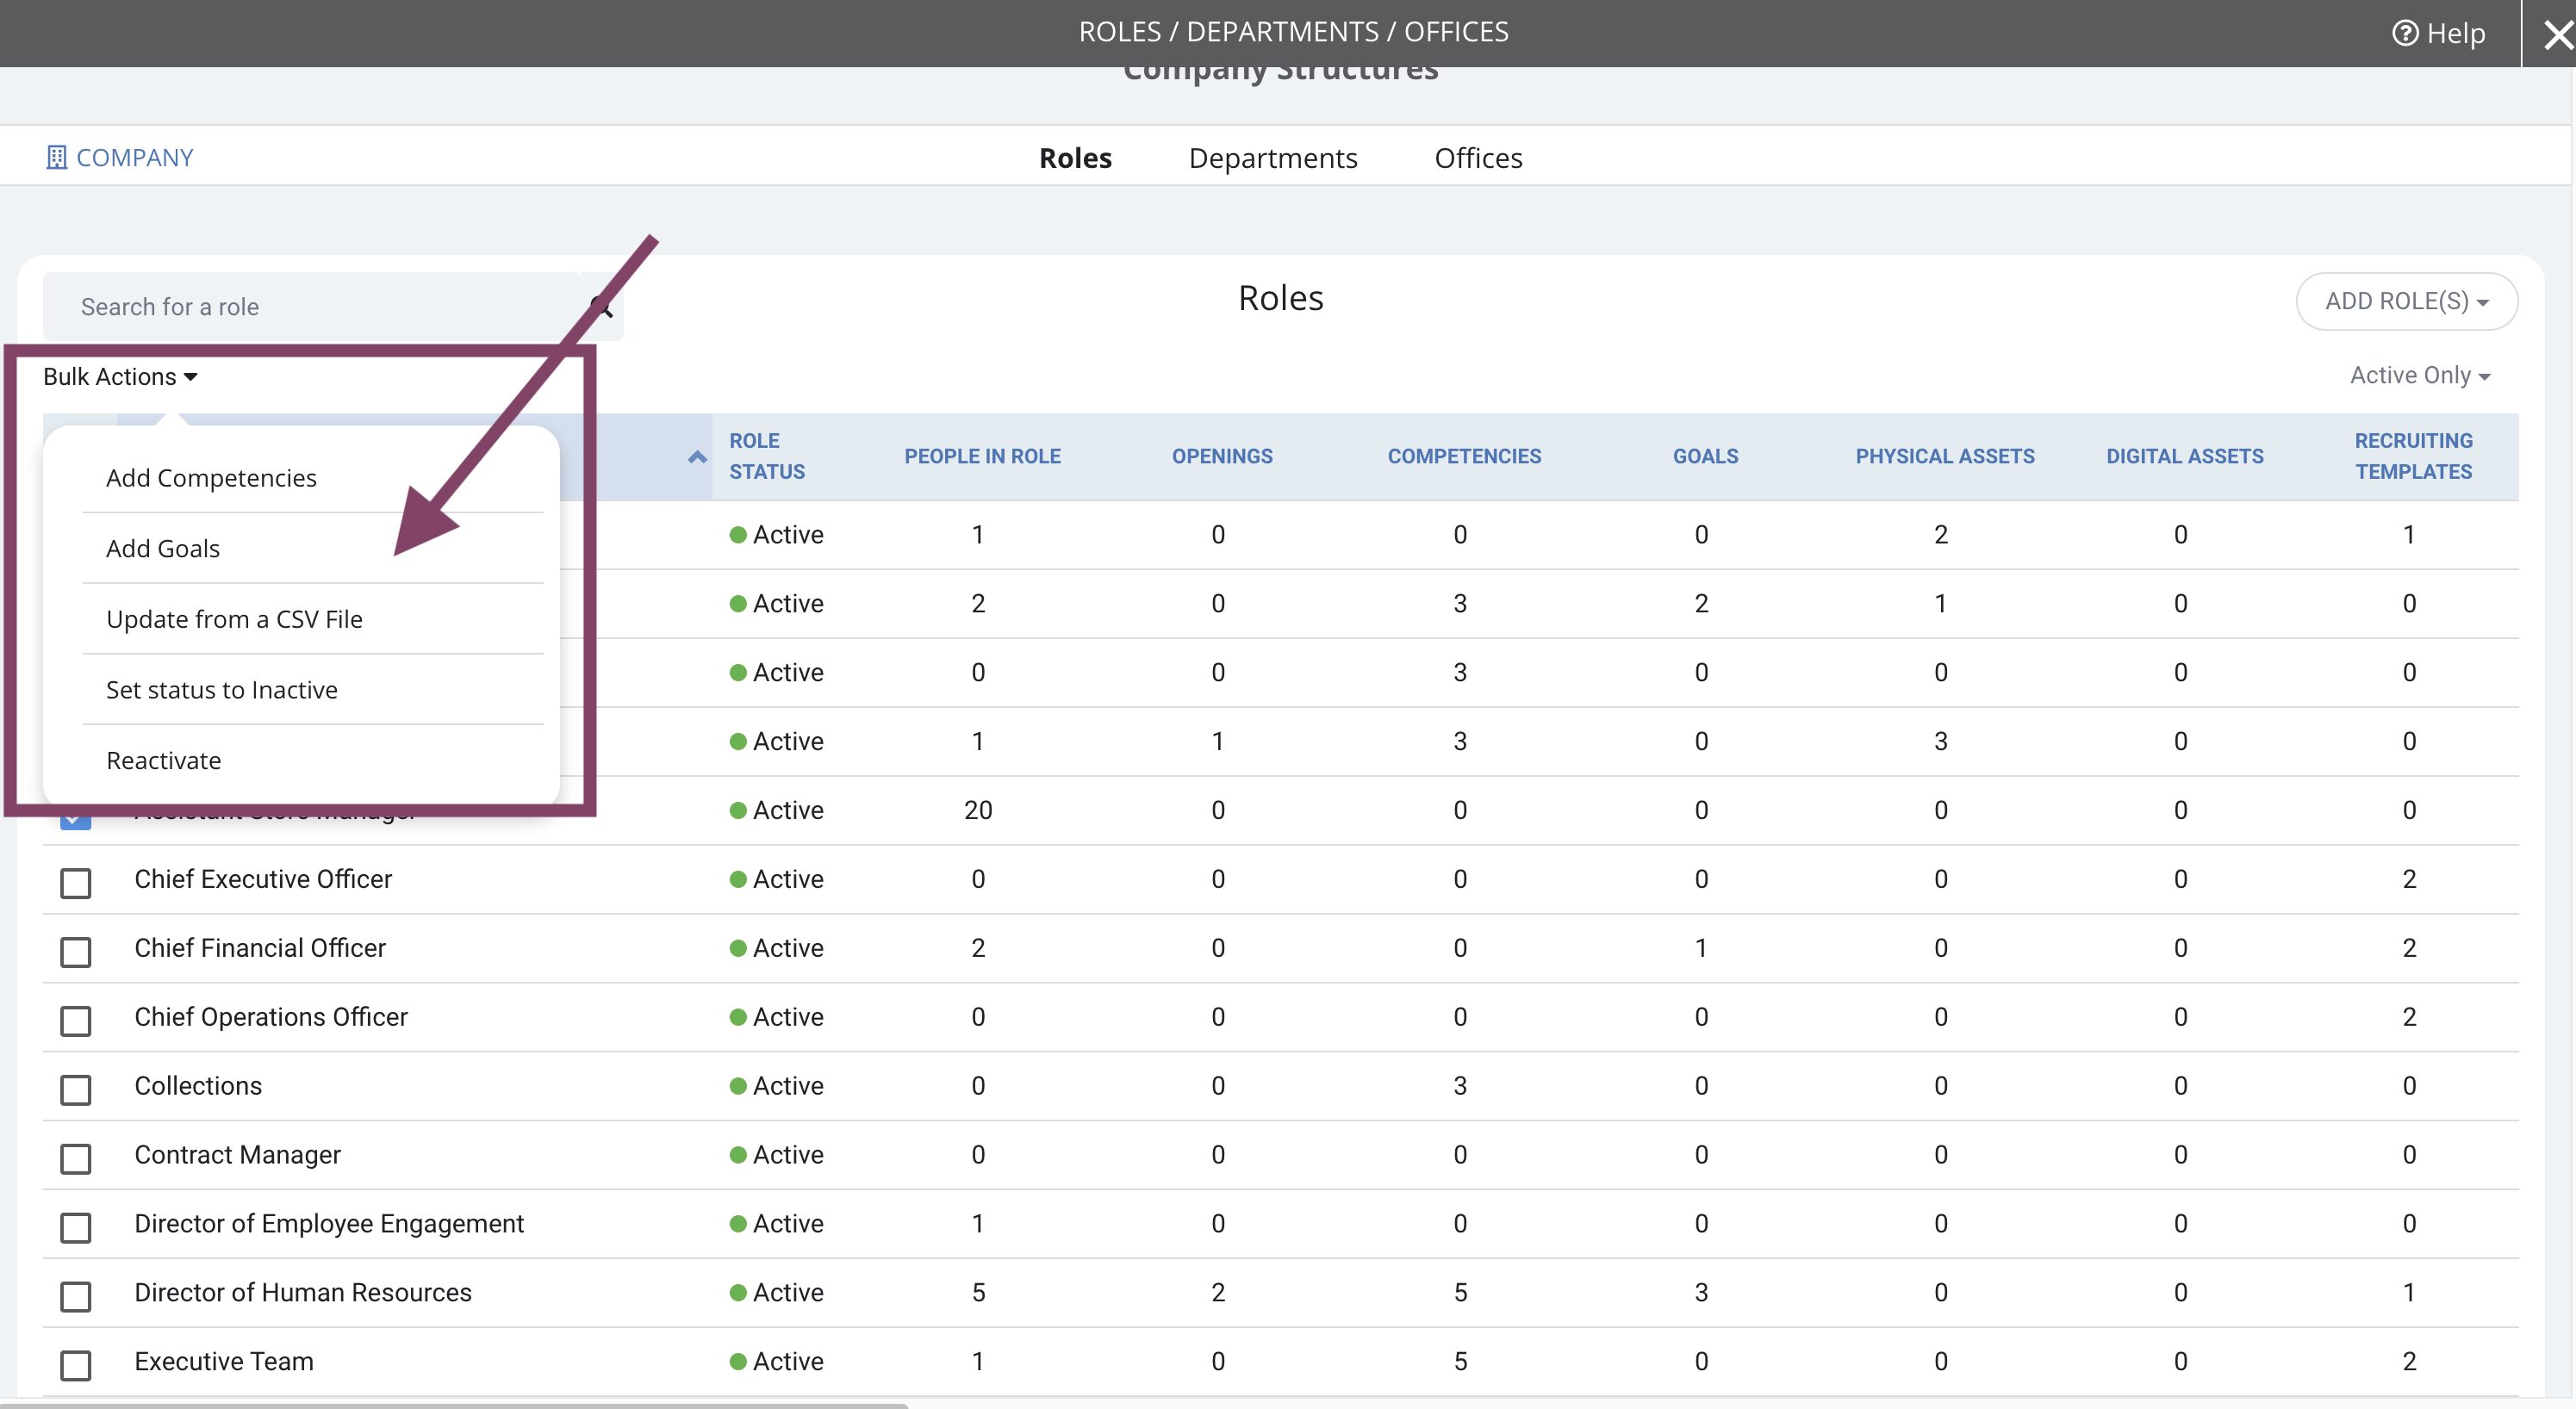Click the Roles heading above the table

coord(1280,298)
